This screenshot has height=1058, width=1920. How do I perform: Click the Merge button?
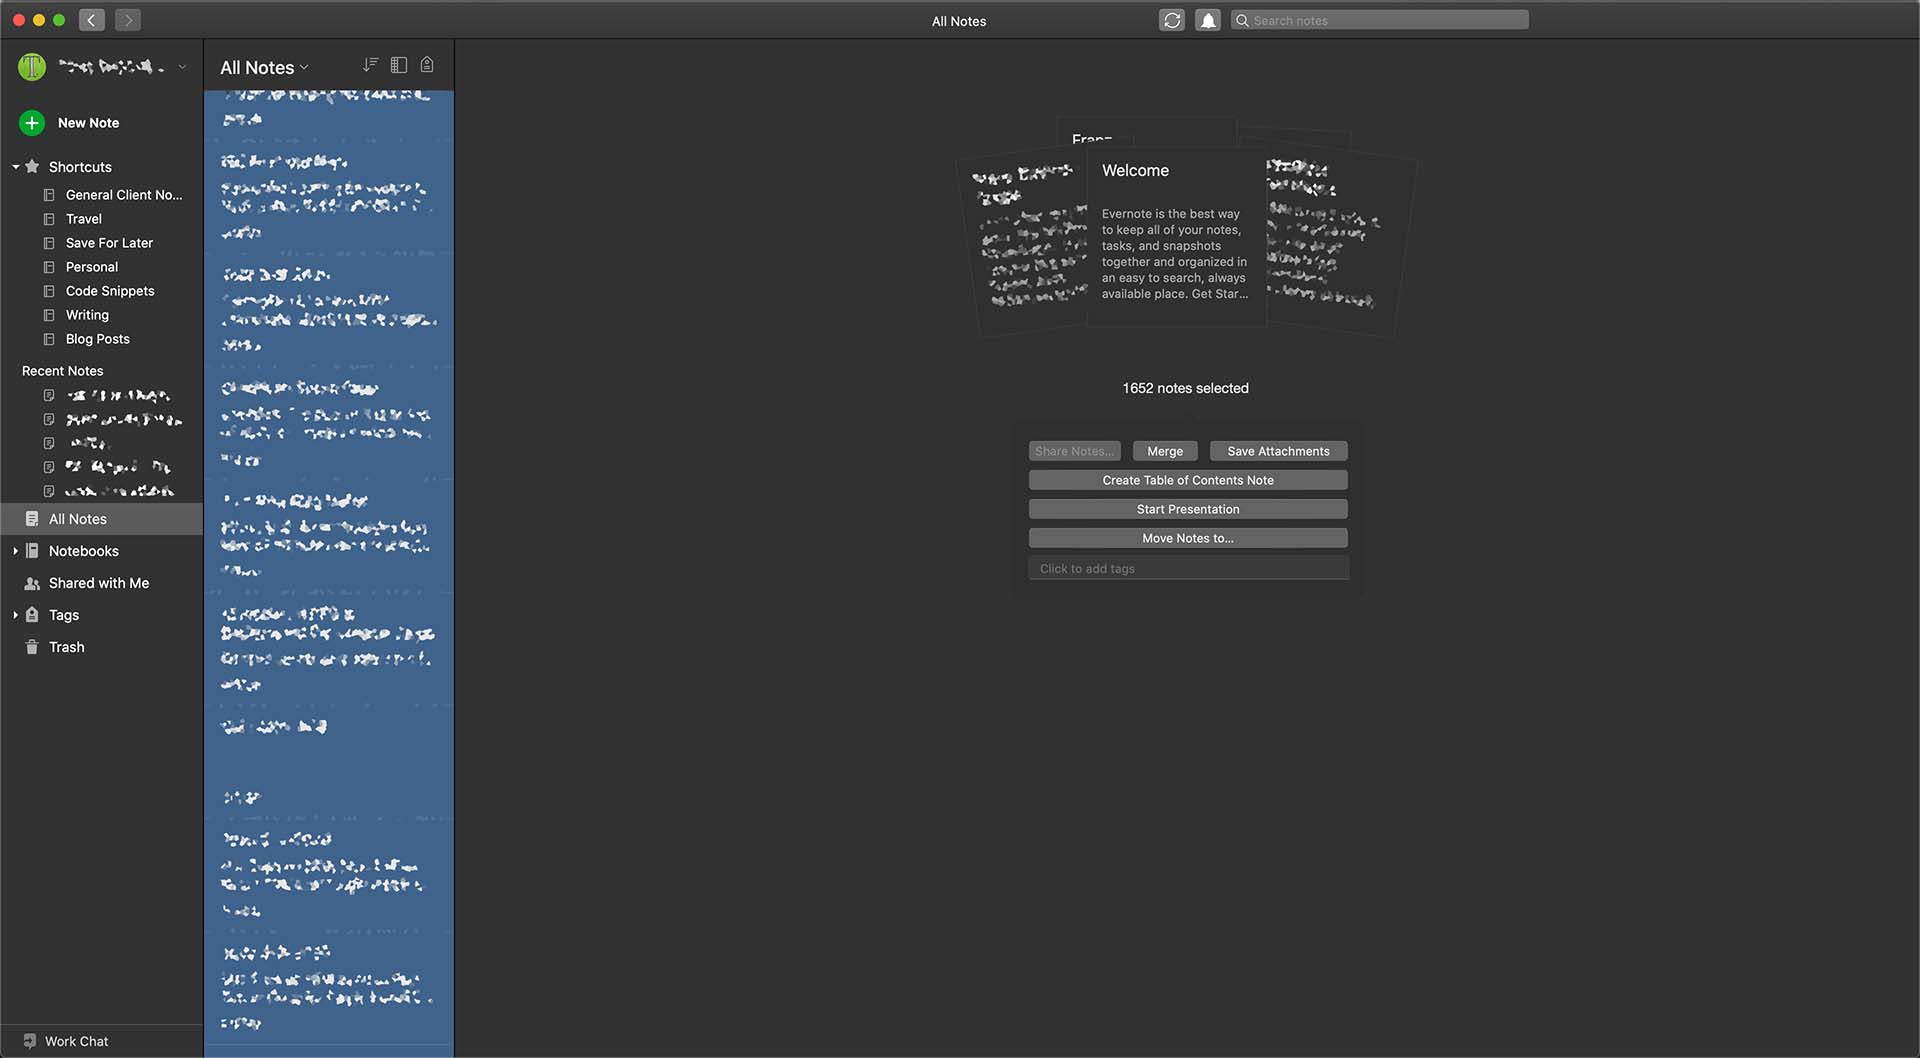click(1165, 451)
